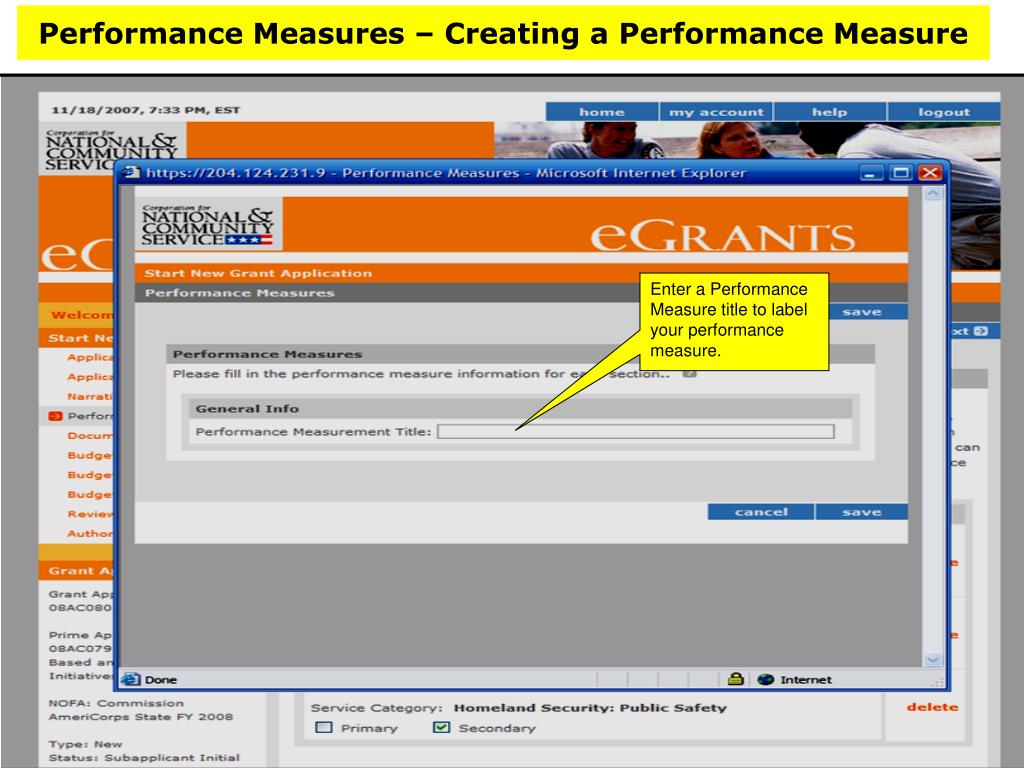
Task: Click the Internet zone globe icon
Action: 765,680
